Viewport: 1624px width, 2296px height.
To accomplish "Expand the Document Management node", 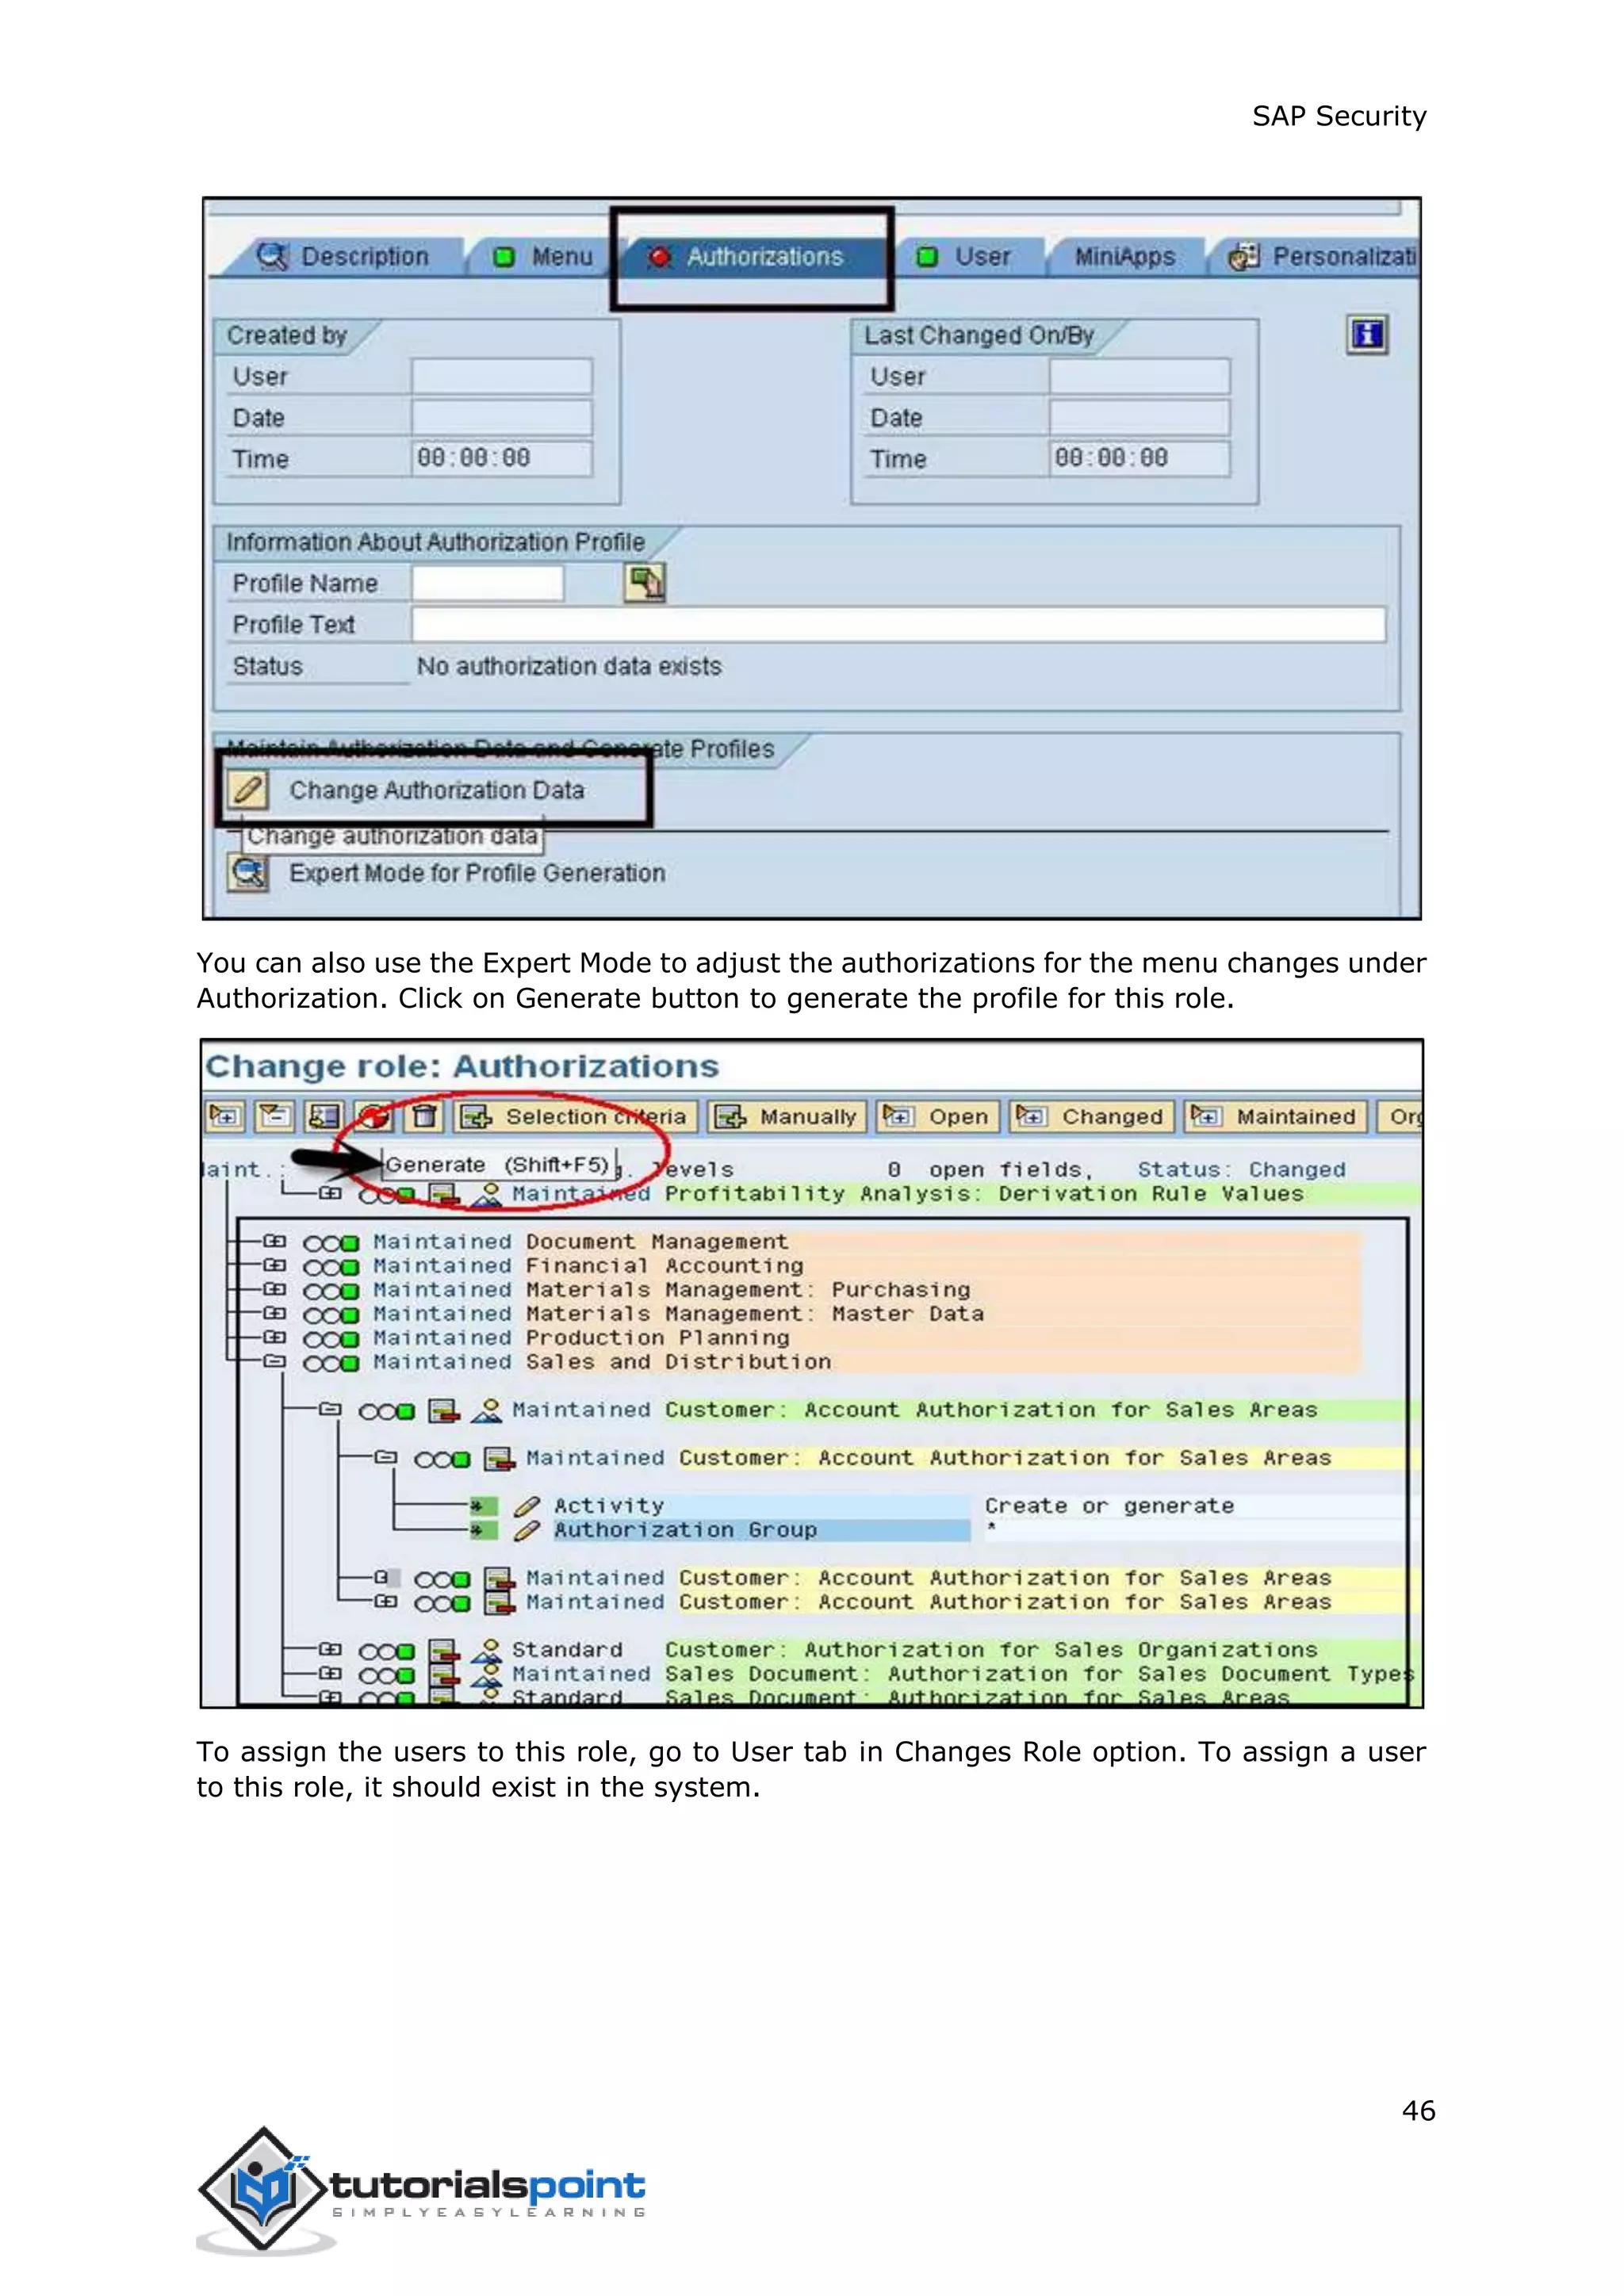I will point(274,1241).
